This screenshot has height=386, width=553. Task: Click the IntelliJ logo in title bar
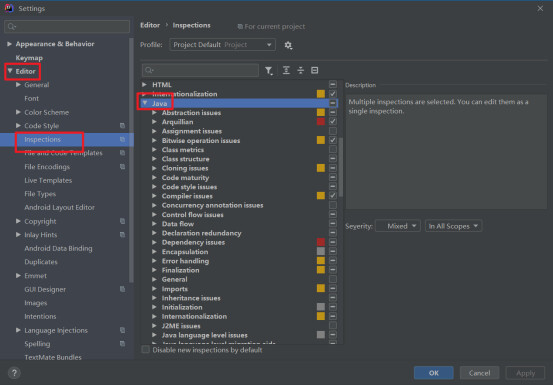(9, 8)
